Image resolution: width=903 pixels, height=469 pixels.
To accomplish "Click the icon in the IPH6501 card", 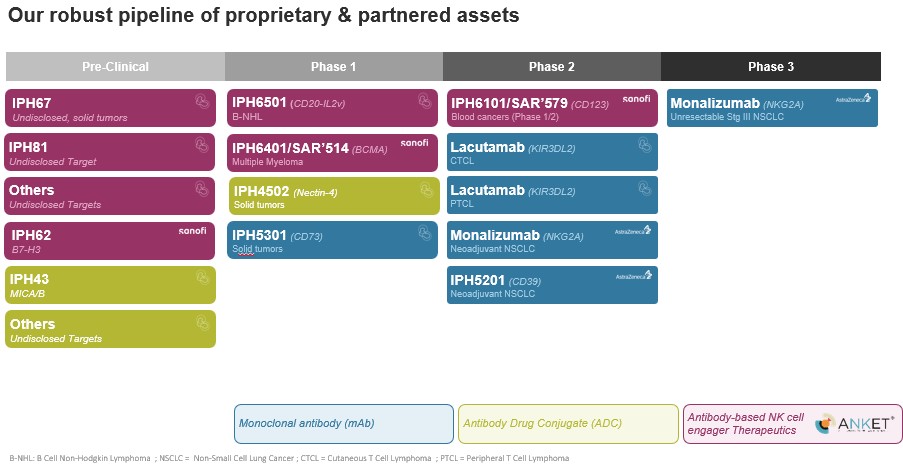I will (424, 101).
